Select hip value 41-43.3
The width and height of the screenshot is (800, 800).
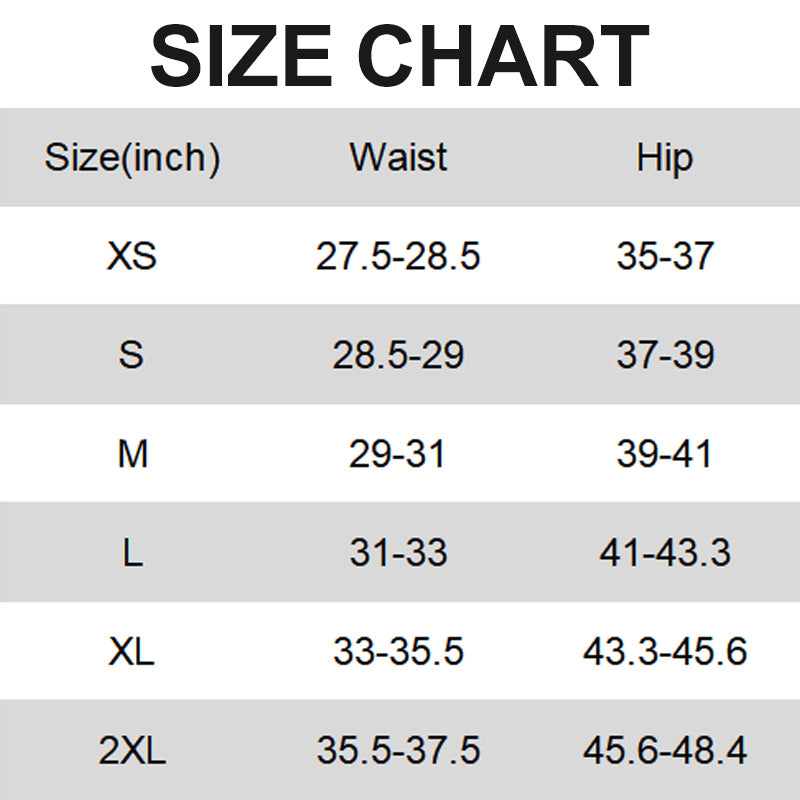click(x=664, y=553)
